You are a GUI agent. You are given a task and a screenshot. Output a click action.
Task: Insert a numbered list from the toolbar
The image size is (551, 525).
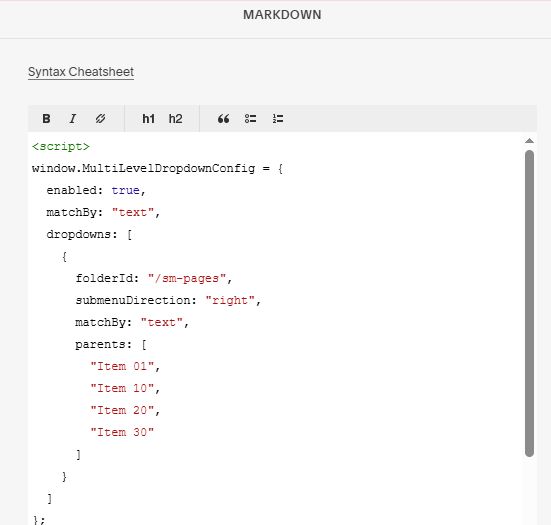coord(278,119)
